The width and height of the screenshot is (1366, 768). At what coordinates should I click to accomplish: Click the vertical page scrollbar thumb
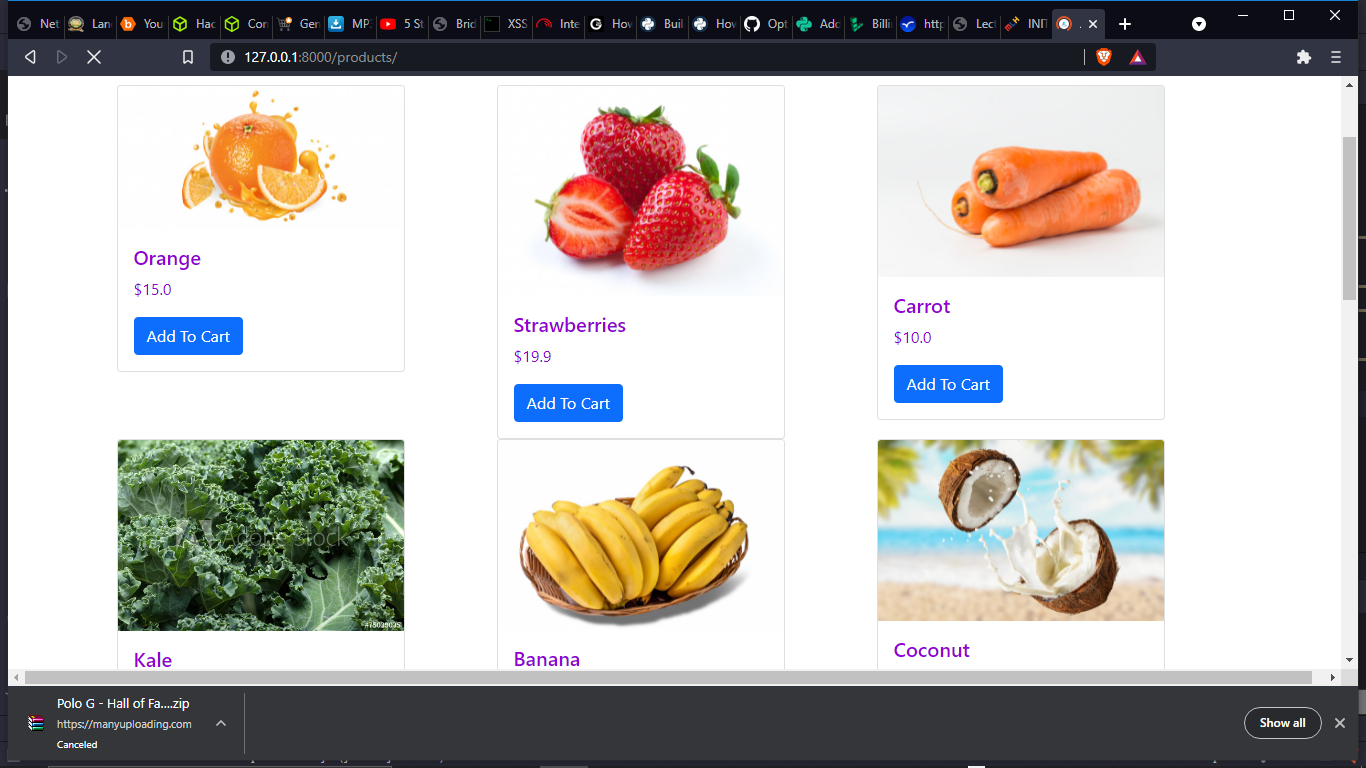pos(1349,218)
